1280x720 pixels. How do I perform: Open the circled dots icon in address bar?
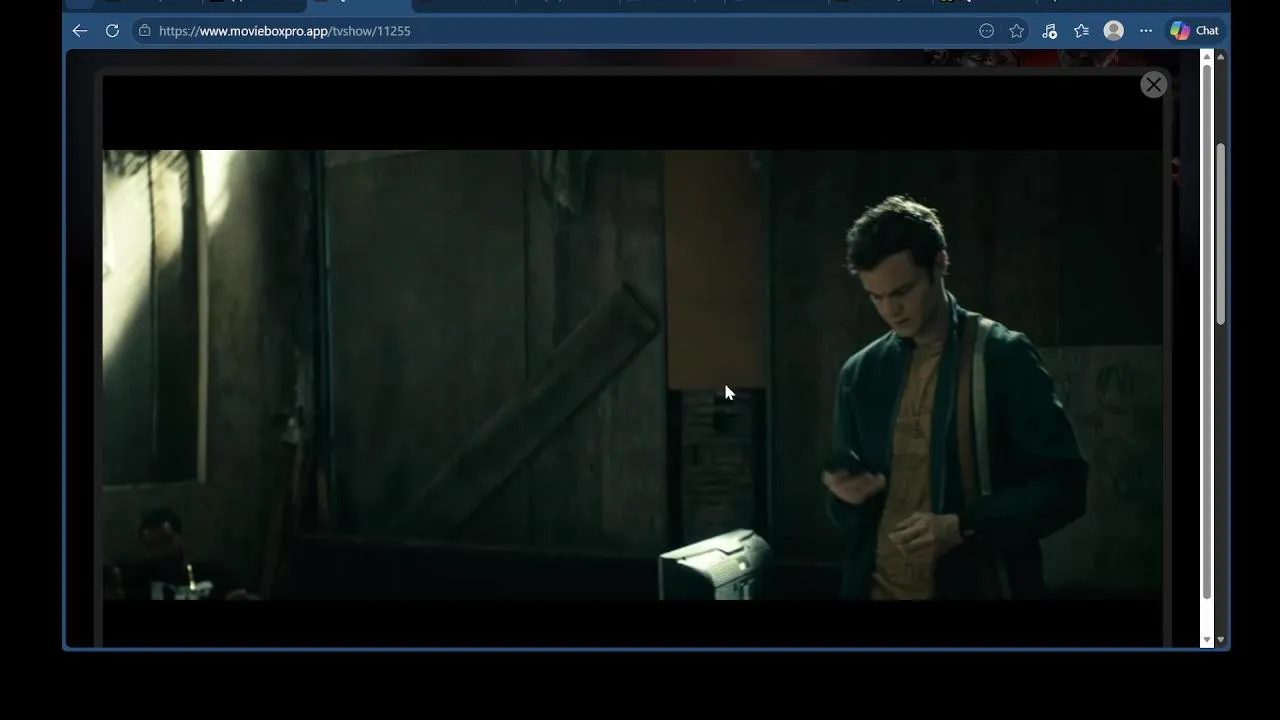(x=986, y=31)
